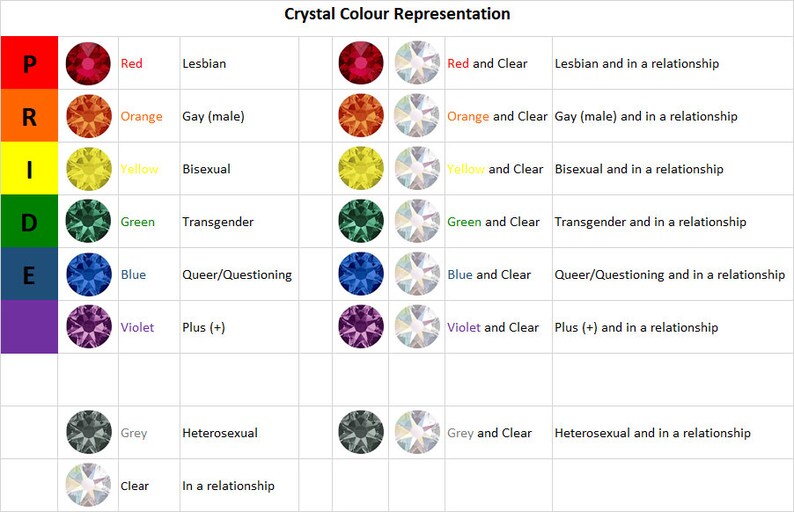Select the orange R color block
The height and width of the screenshot is (512, 794).
coord(29,115)
